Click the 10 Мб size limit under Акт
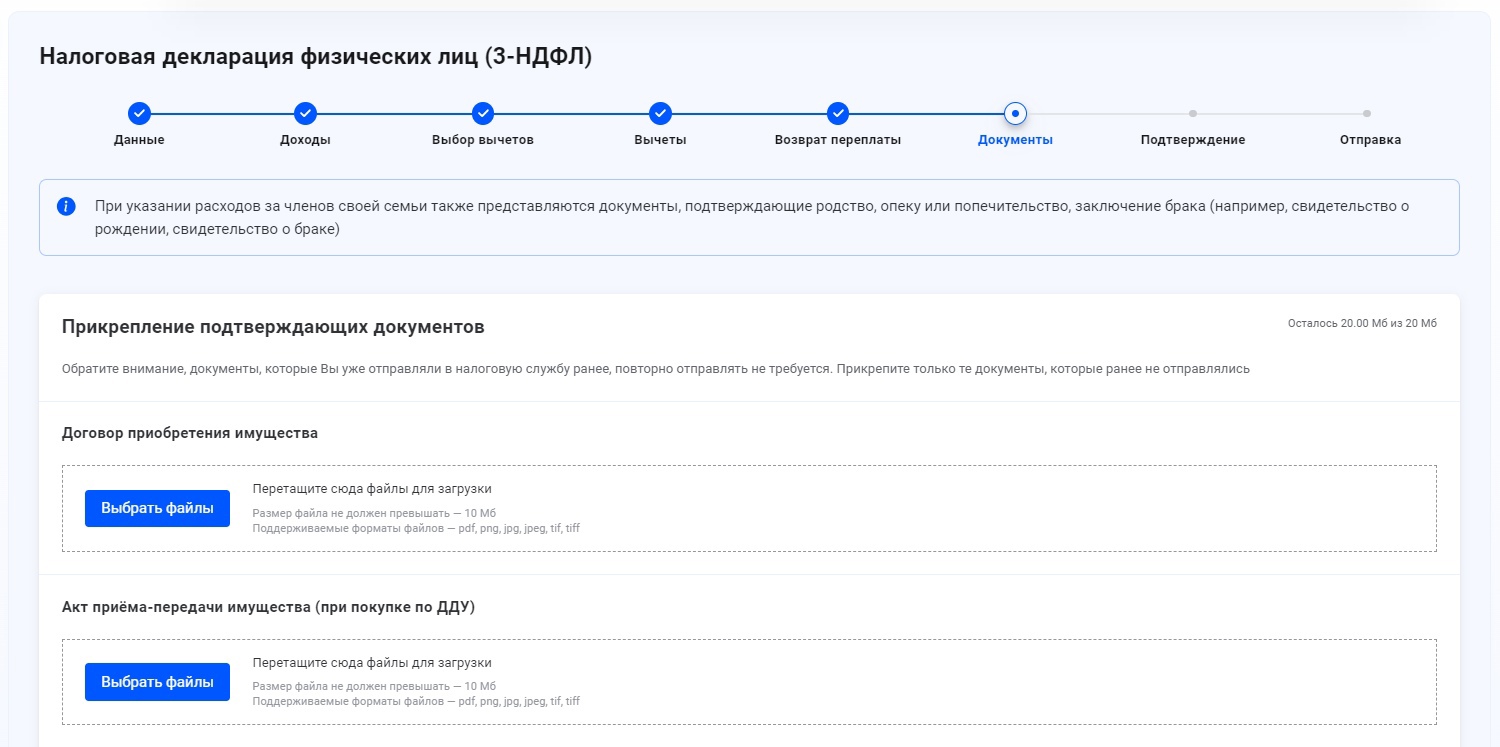1500x747 pixels. [374, 687]
